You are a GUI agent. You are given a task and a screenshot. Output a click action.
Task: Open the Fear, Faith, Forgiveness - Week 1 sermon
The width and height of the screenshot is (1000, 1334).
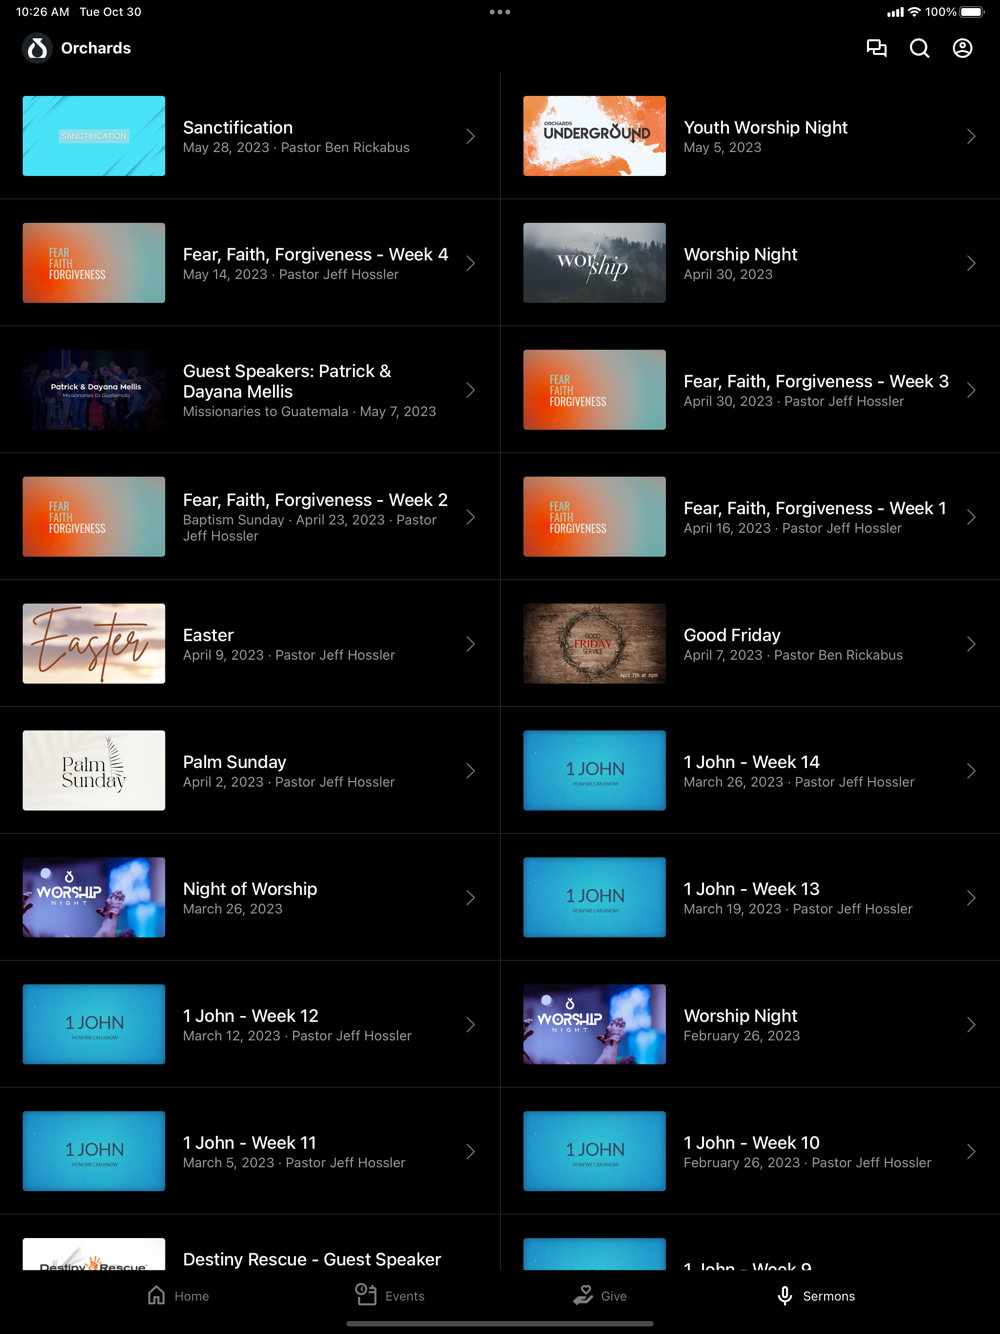(750, 517)
